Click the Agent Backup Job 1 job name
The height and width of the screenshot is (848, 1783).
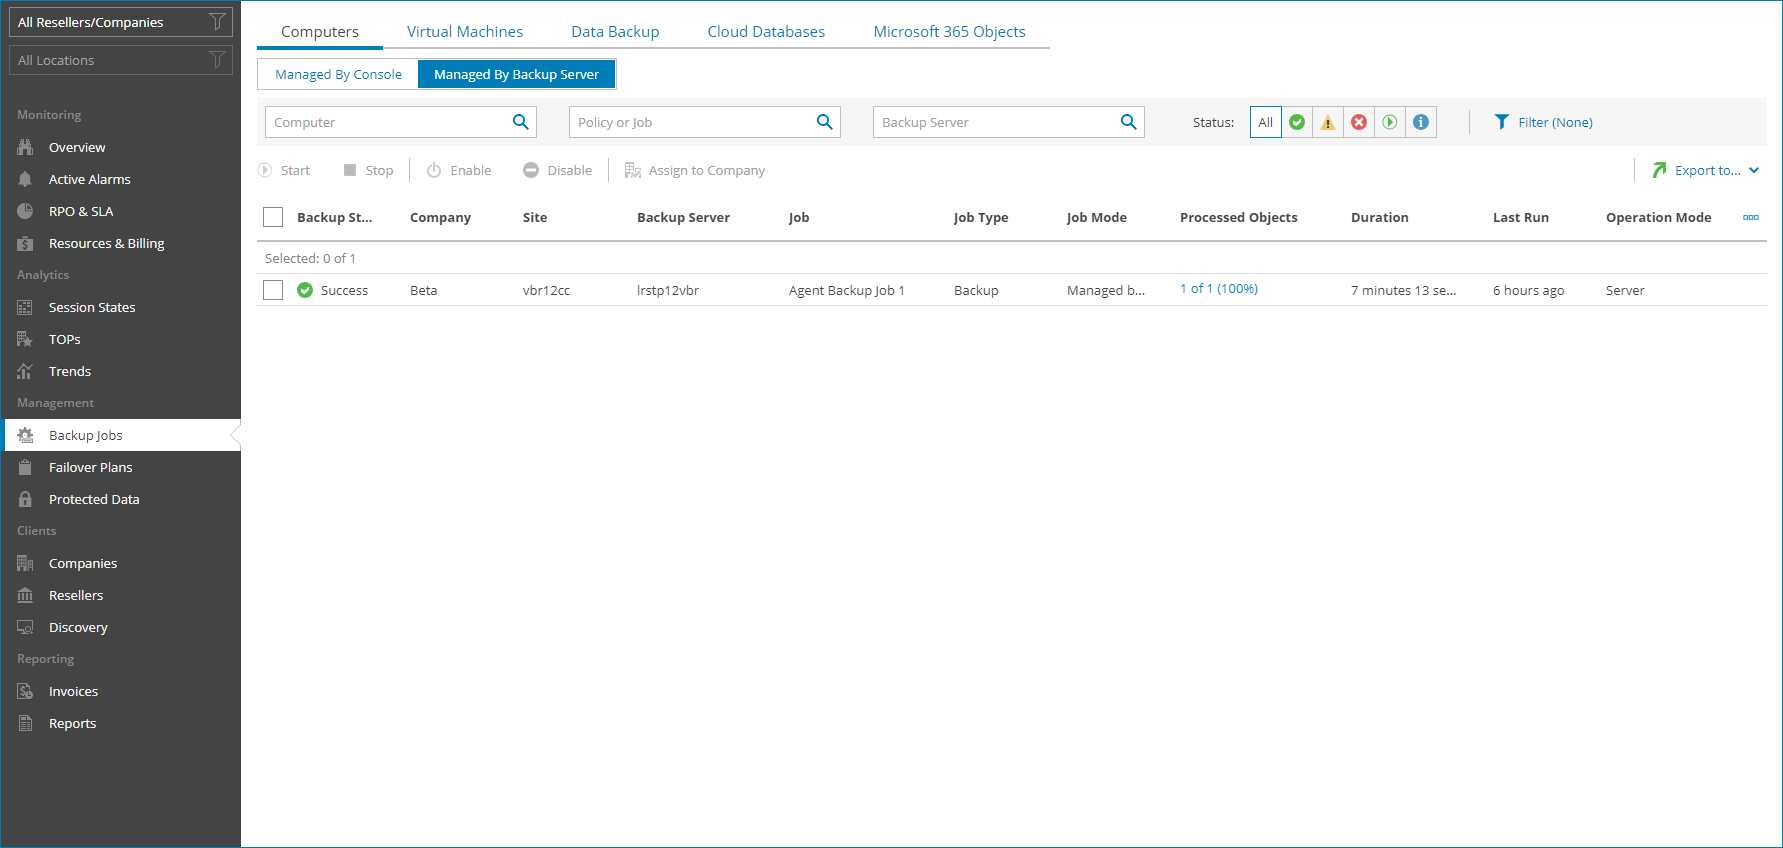point(847,290)
